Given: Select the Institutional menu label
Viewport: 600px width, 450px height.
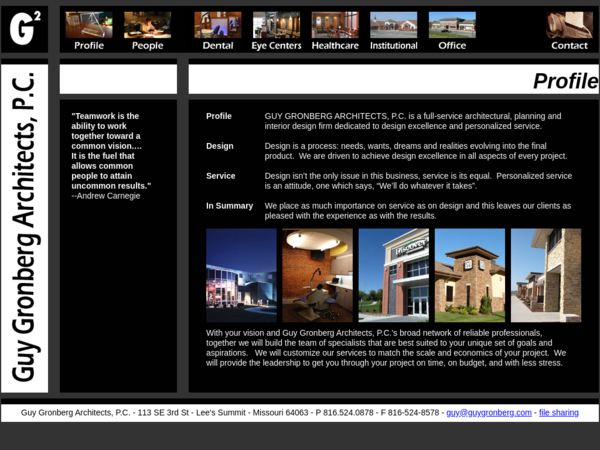Looking at the screenshot, I should coord(393,46).
